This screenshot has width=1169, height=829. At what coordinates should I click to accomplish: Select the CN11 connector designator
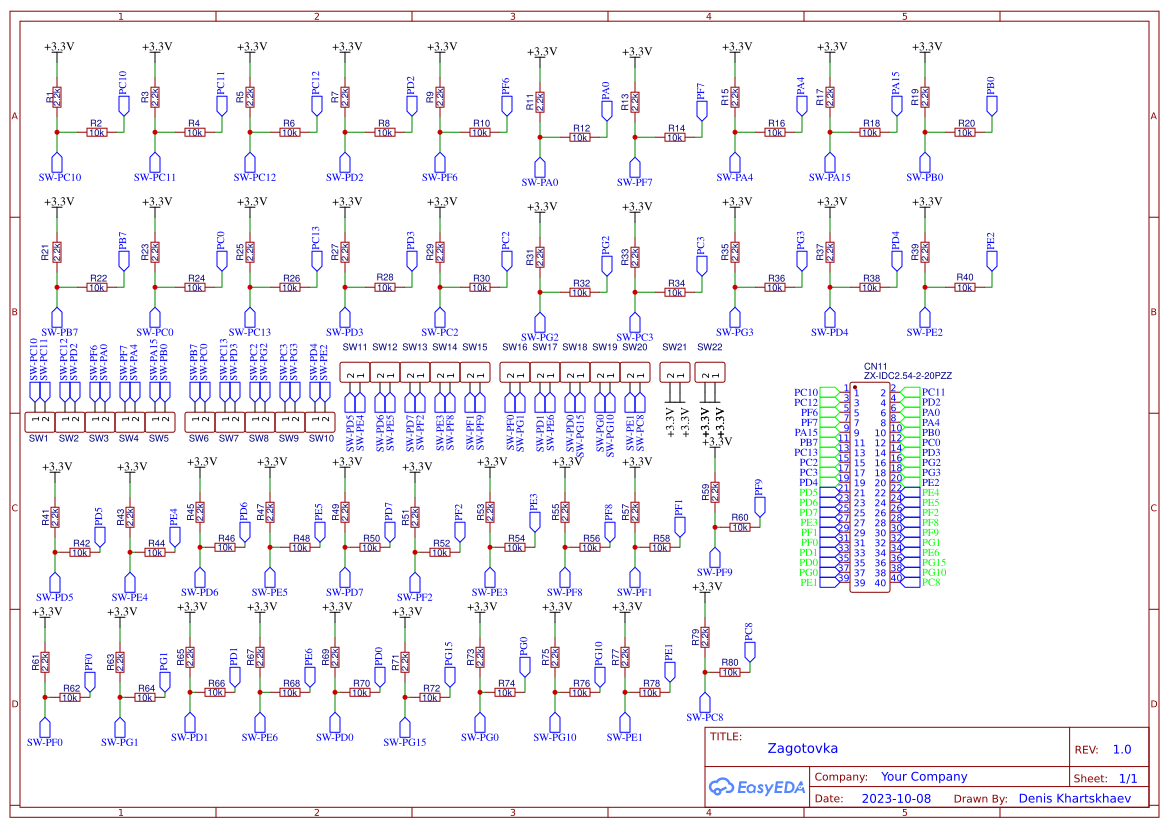[x=875, y=367]
